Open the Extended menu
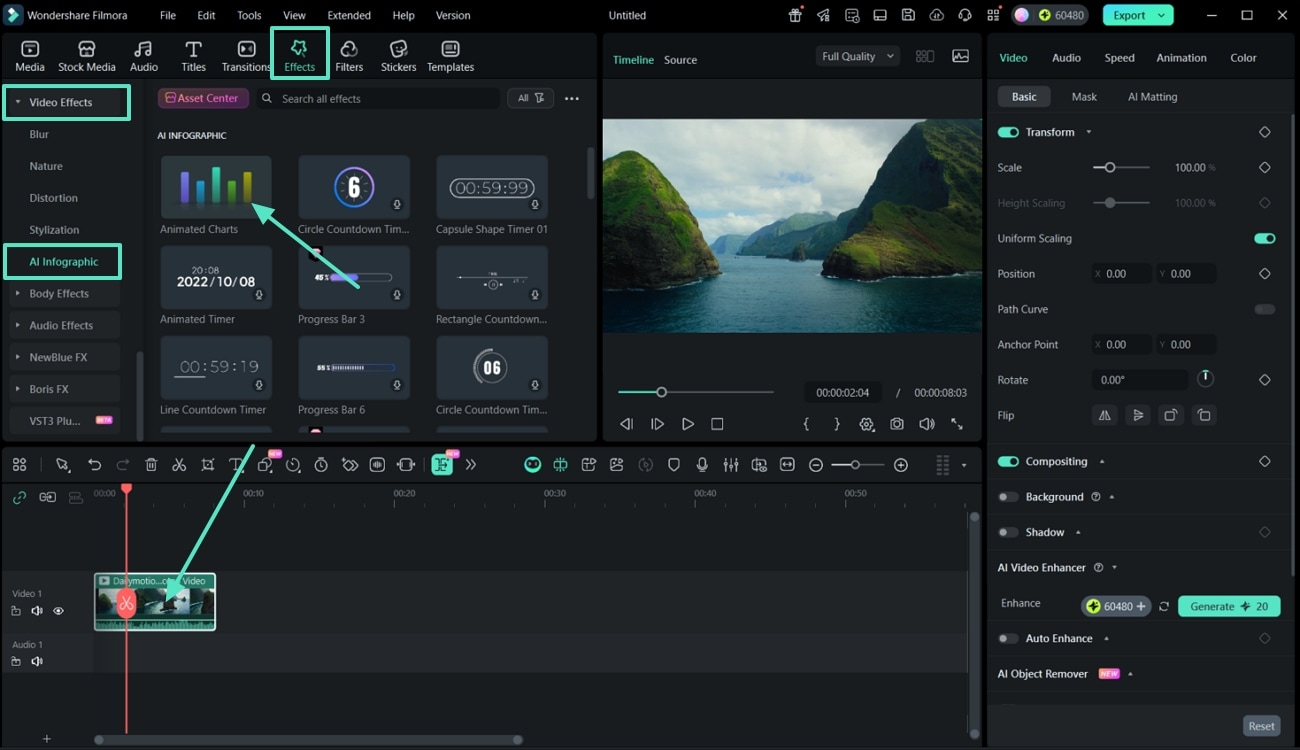Screen dimensions: 1300x750 (x=349, y=15)
